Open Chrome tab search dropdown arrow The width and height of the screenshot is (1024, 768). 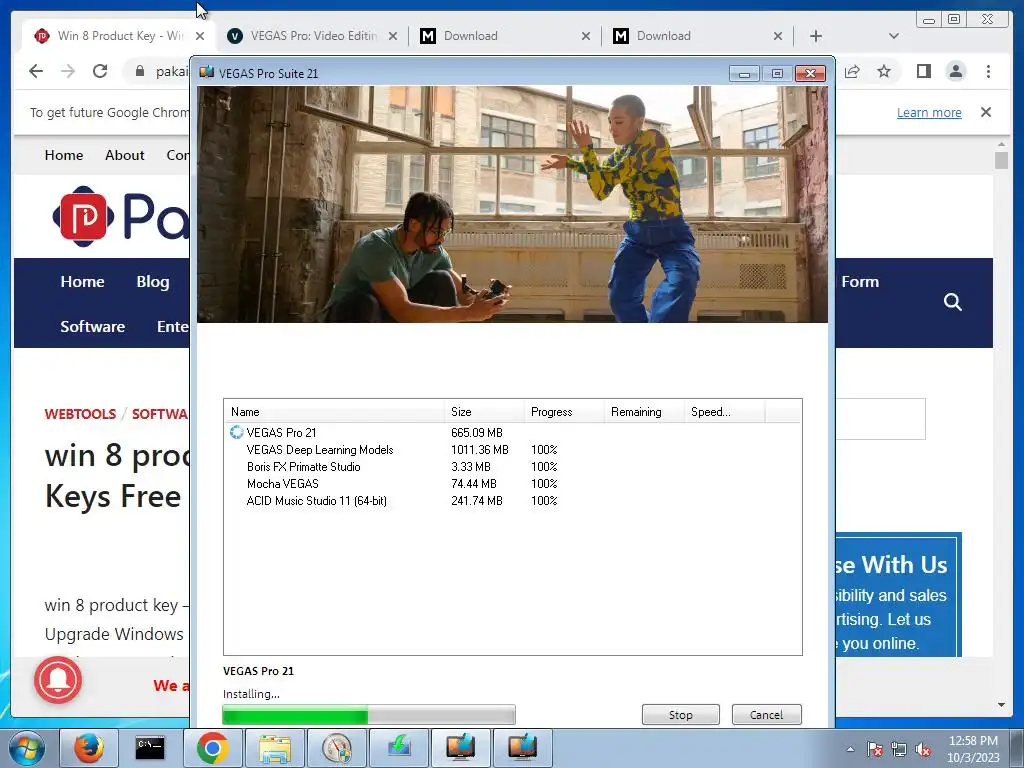[893, 36]
